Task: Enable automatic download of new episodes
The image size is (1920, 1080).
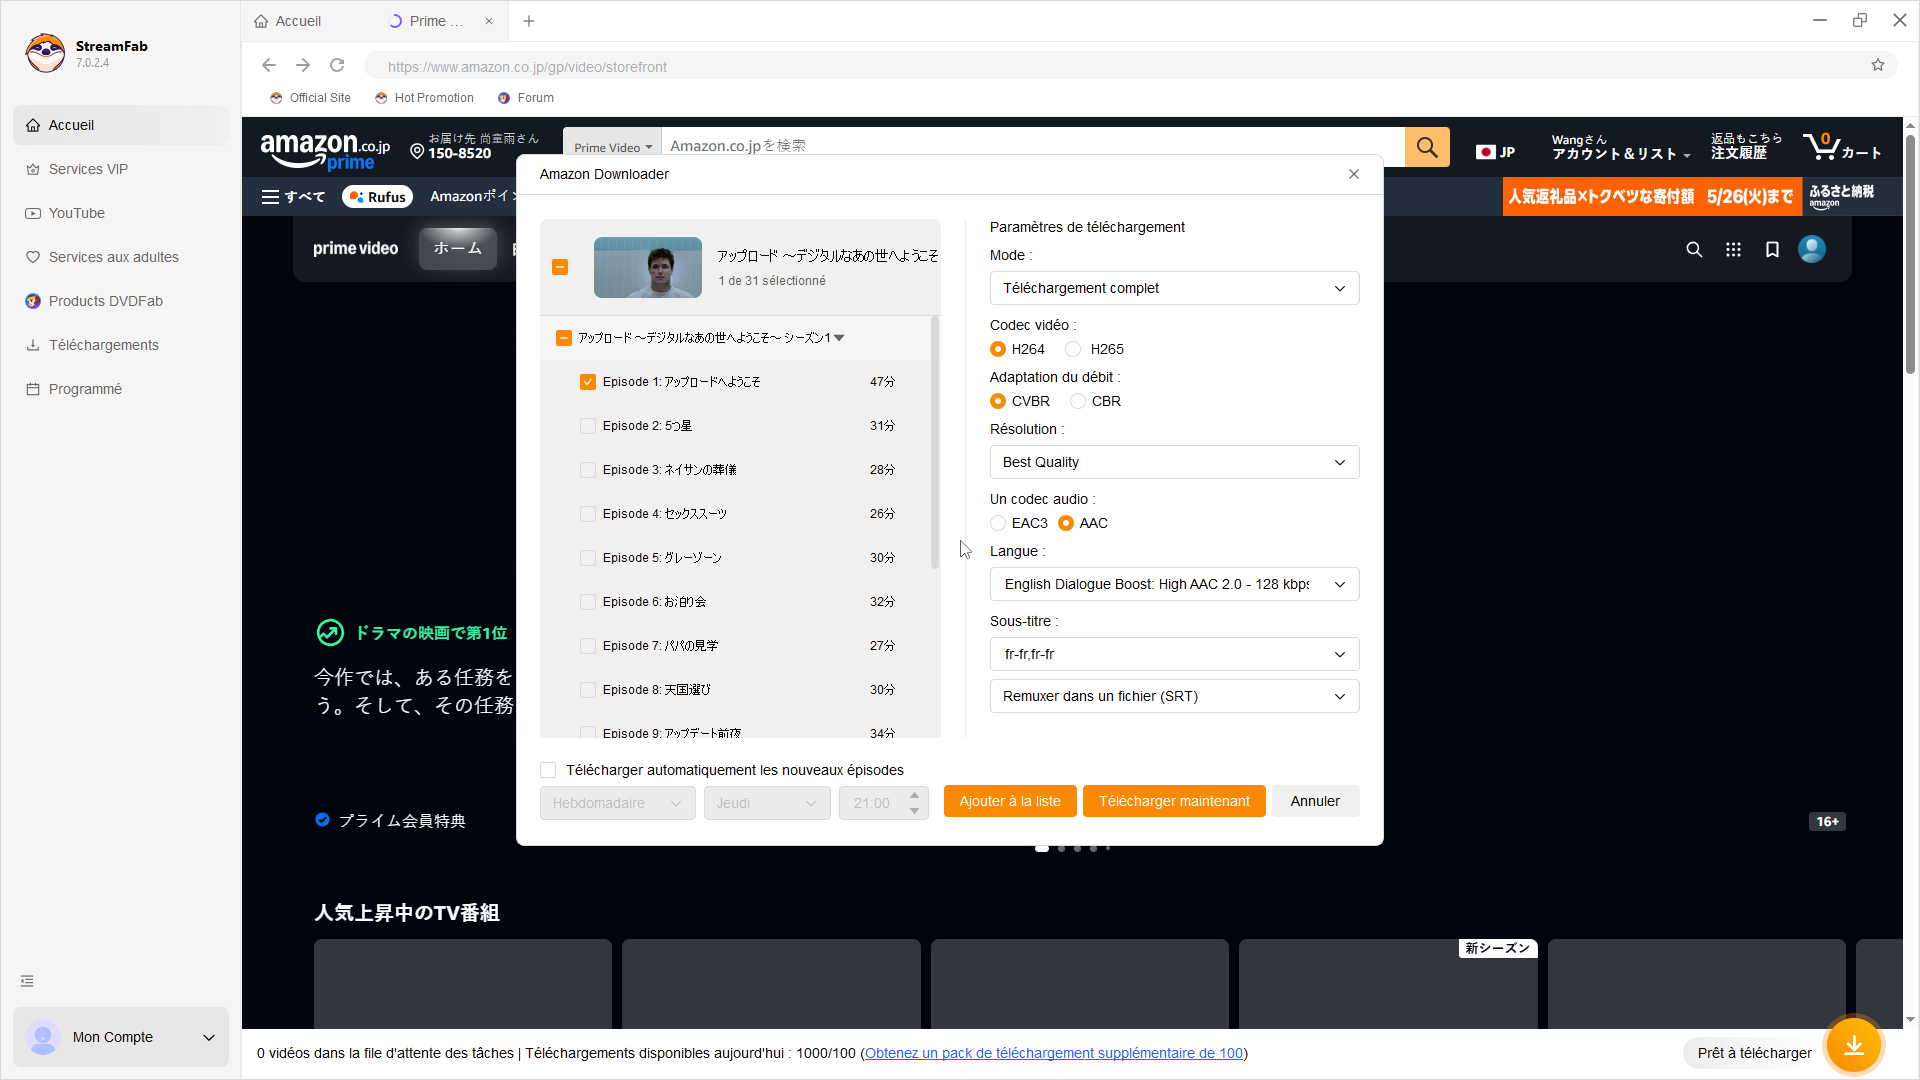Action: [548, 770]
